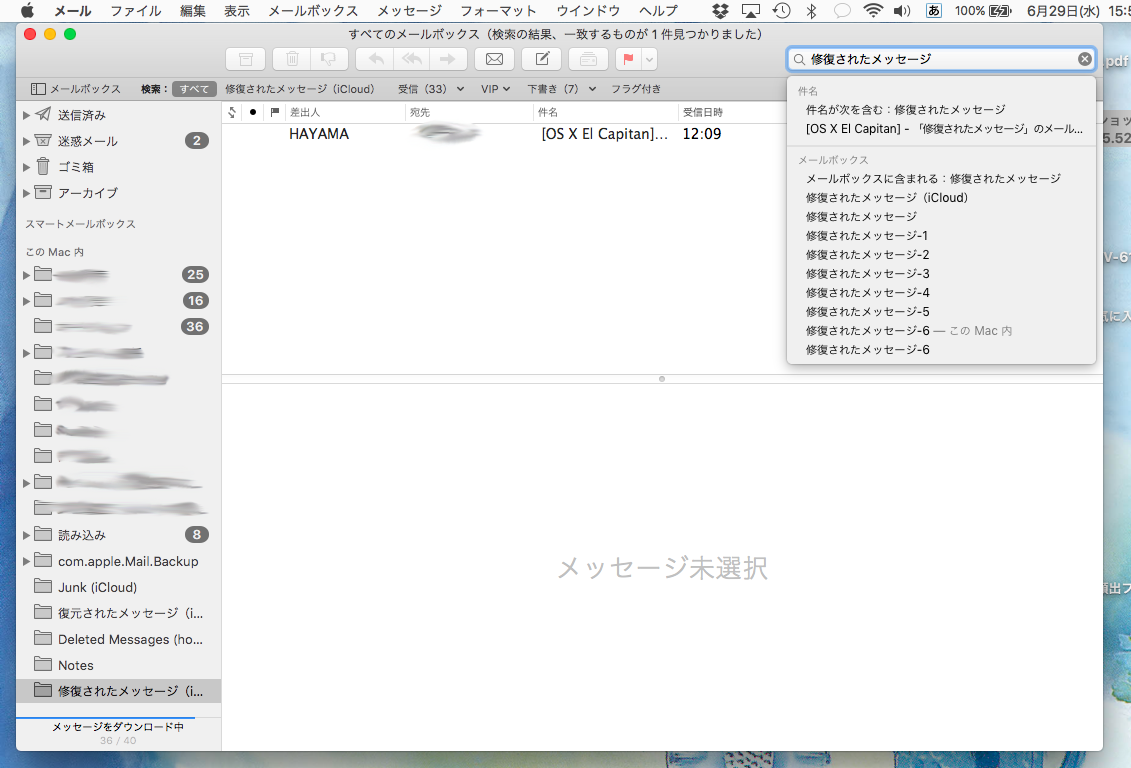The height and width of the screenshot is (768, 1131).
Task: Choose suggestion 修復されたメッセージ-1
Action: [941, 235]
